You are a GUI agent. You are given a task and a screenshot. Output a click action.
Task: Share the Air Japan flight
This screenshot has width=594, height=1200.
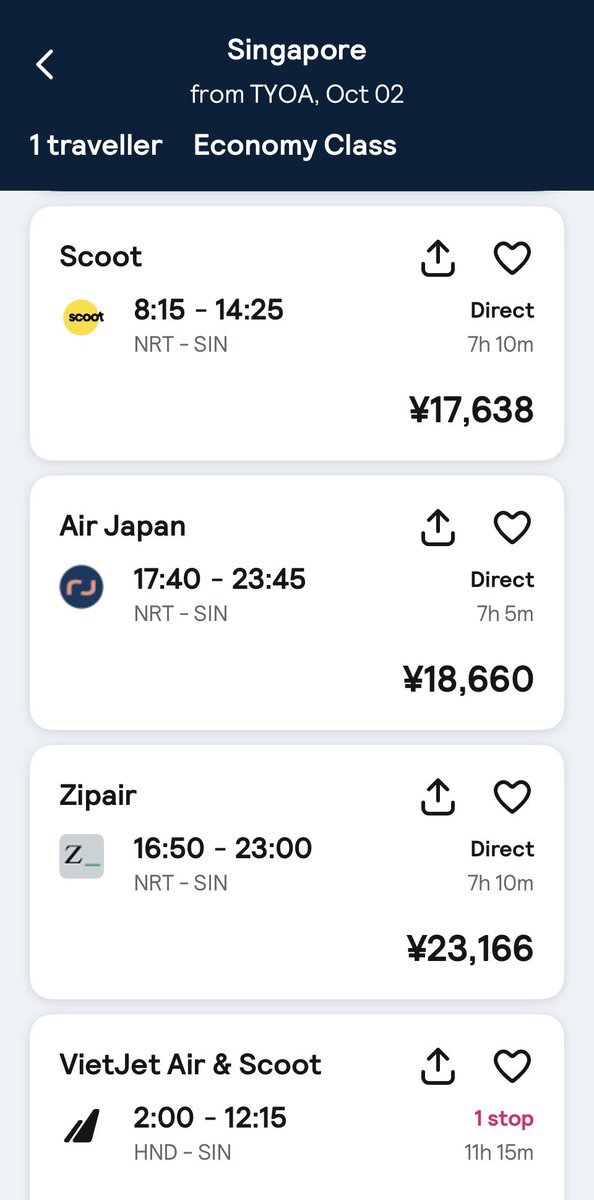(x=437, y=527)
